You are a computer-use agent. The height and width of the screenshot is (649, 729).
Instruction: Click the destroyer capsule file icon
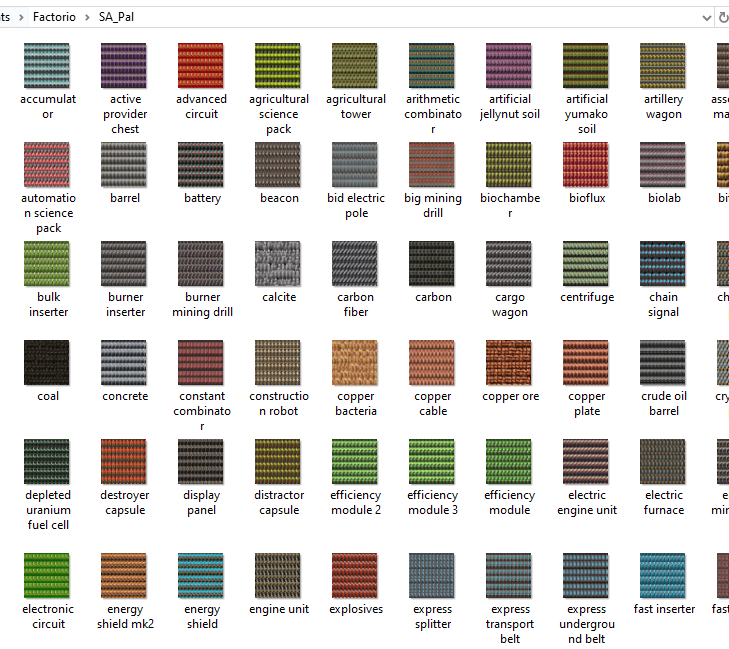point(124,462)
